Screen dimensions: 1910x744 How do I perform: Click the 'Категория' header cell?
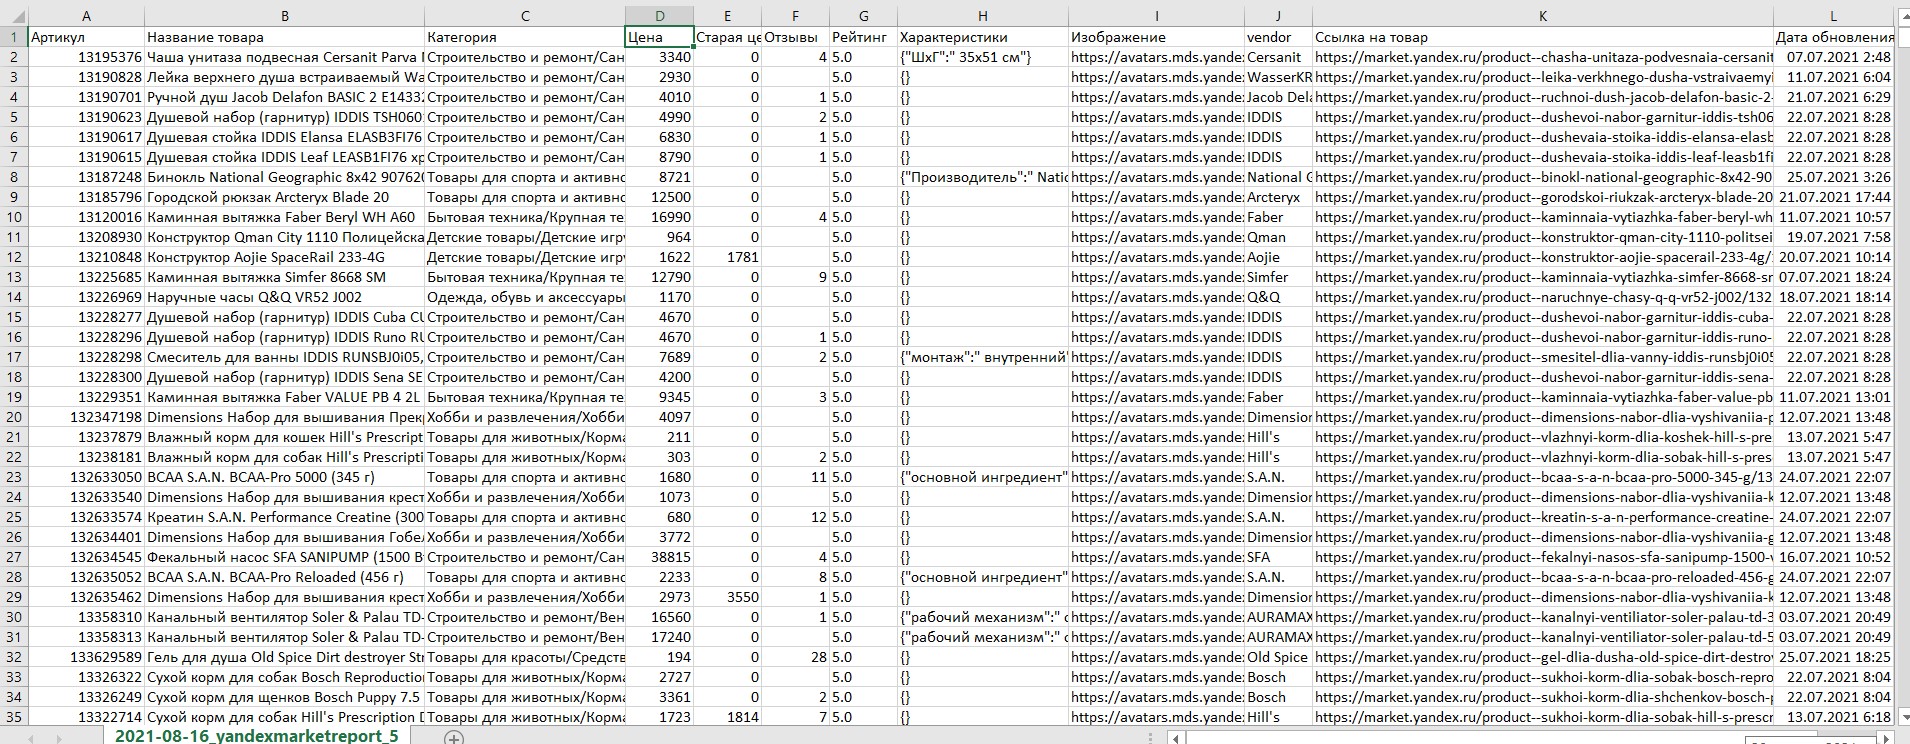click(525, 37)
